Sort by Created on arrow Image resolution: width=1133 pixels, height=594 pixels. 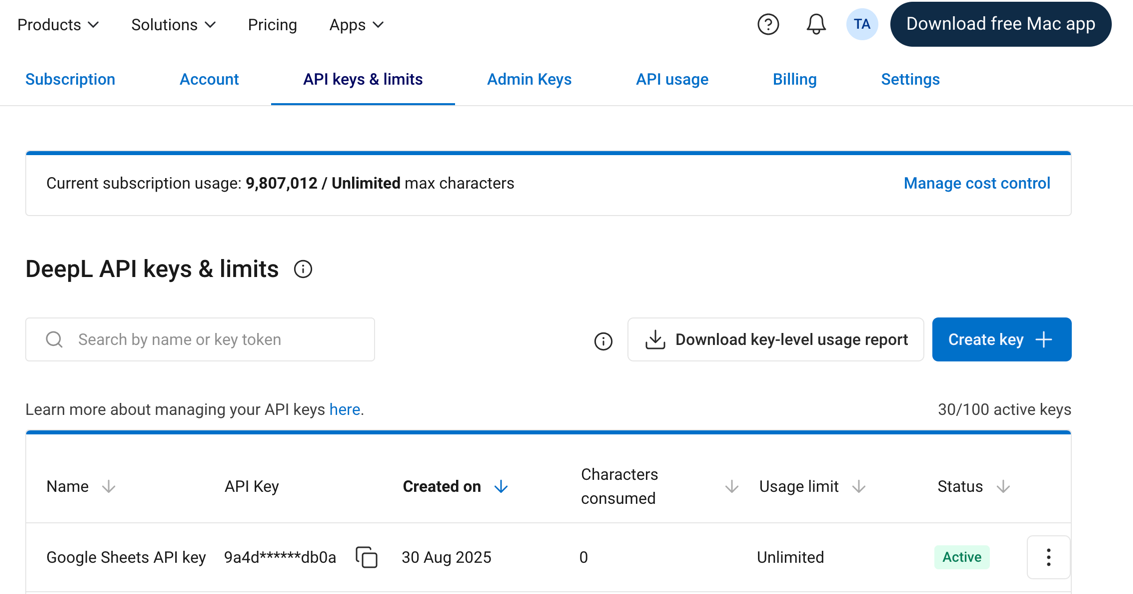coord(501,487)
